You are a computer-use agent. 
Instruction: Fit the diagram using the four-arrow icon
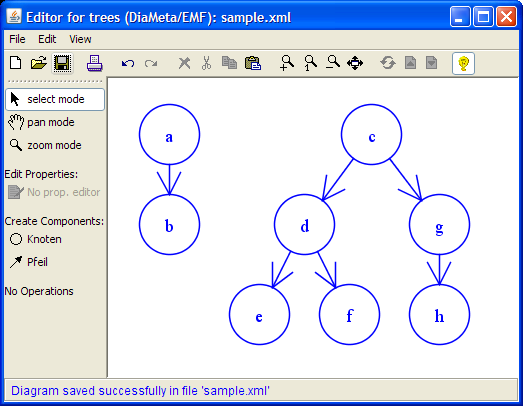pyautogui.click(x=355, y=63)
